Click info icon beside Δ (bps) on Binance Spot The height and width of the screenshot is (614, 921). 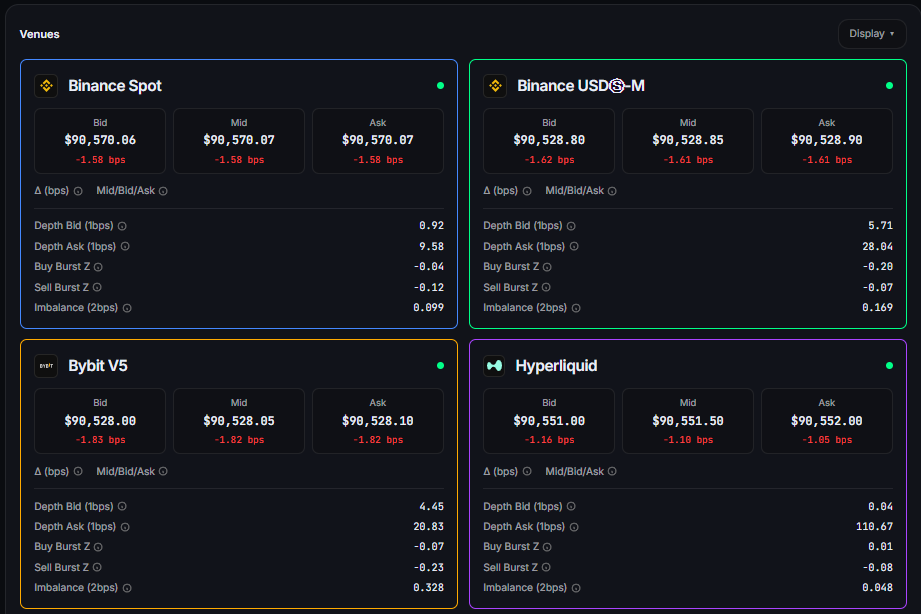pos(77,190)
